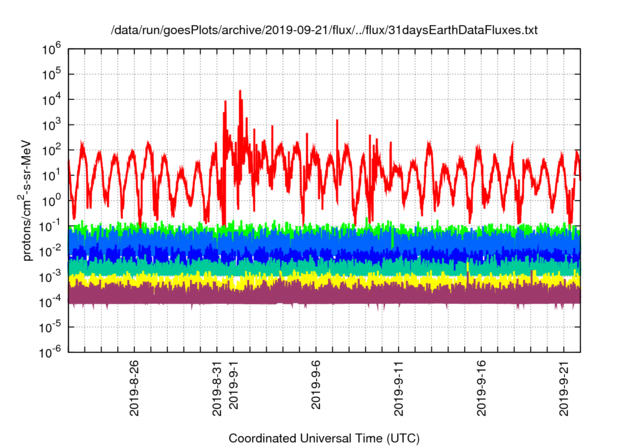This screenshot has height=448, width=640.
Task: Click the protons/cm2-s-sr-MeV axis title
Action: point(25,200)
